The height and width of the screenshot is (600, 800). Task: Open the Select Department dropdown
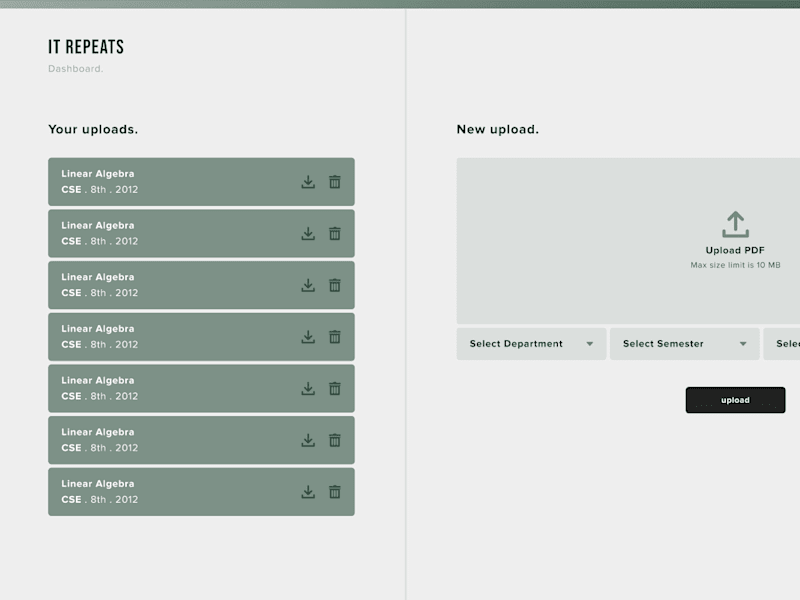coord(531,344)
